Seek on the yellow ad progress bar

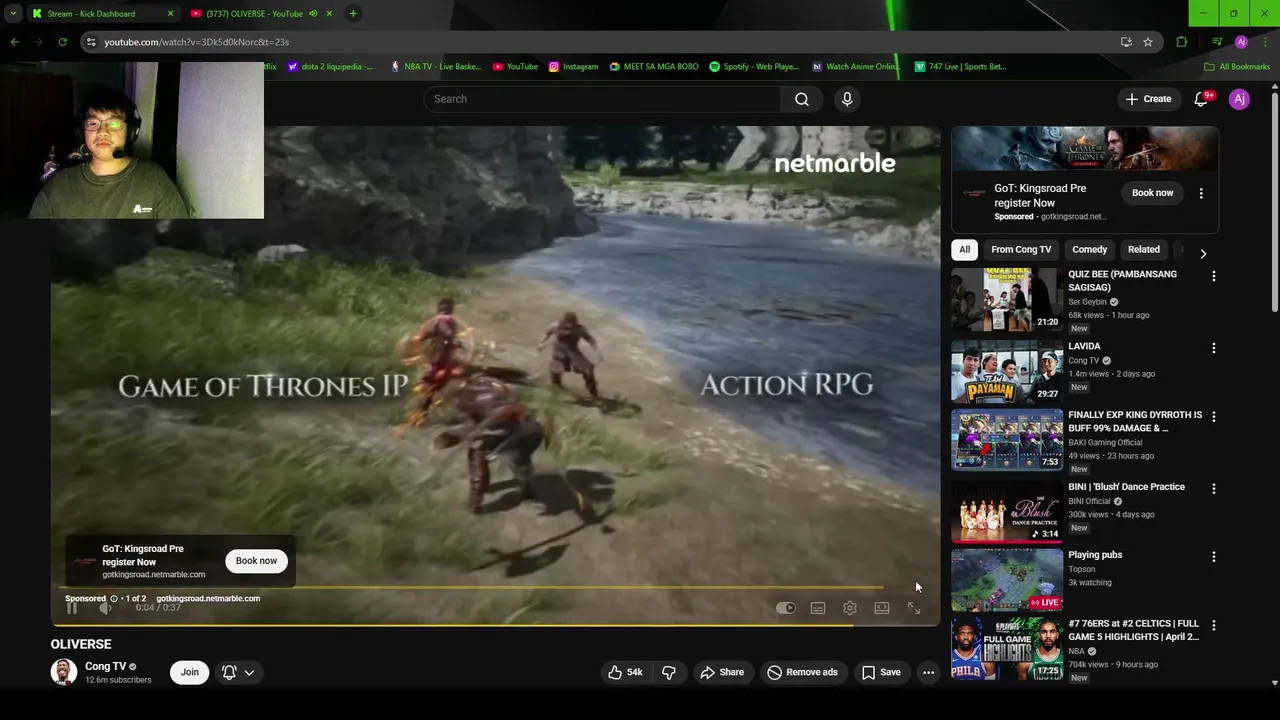[470, 588]
